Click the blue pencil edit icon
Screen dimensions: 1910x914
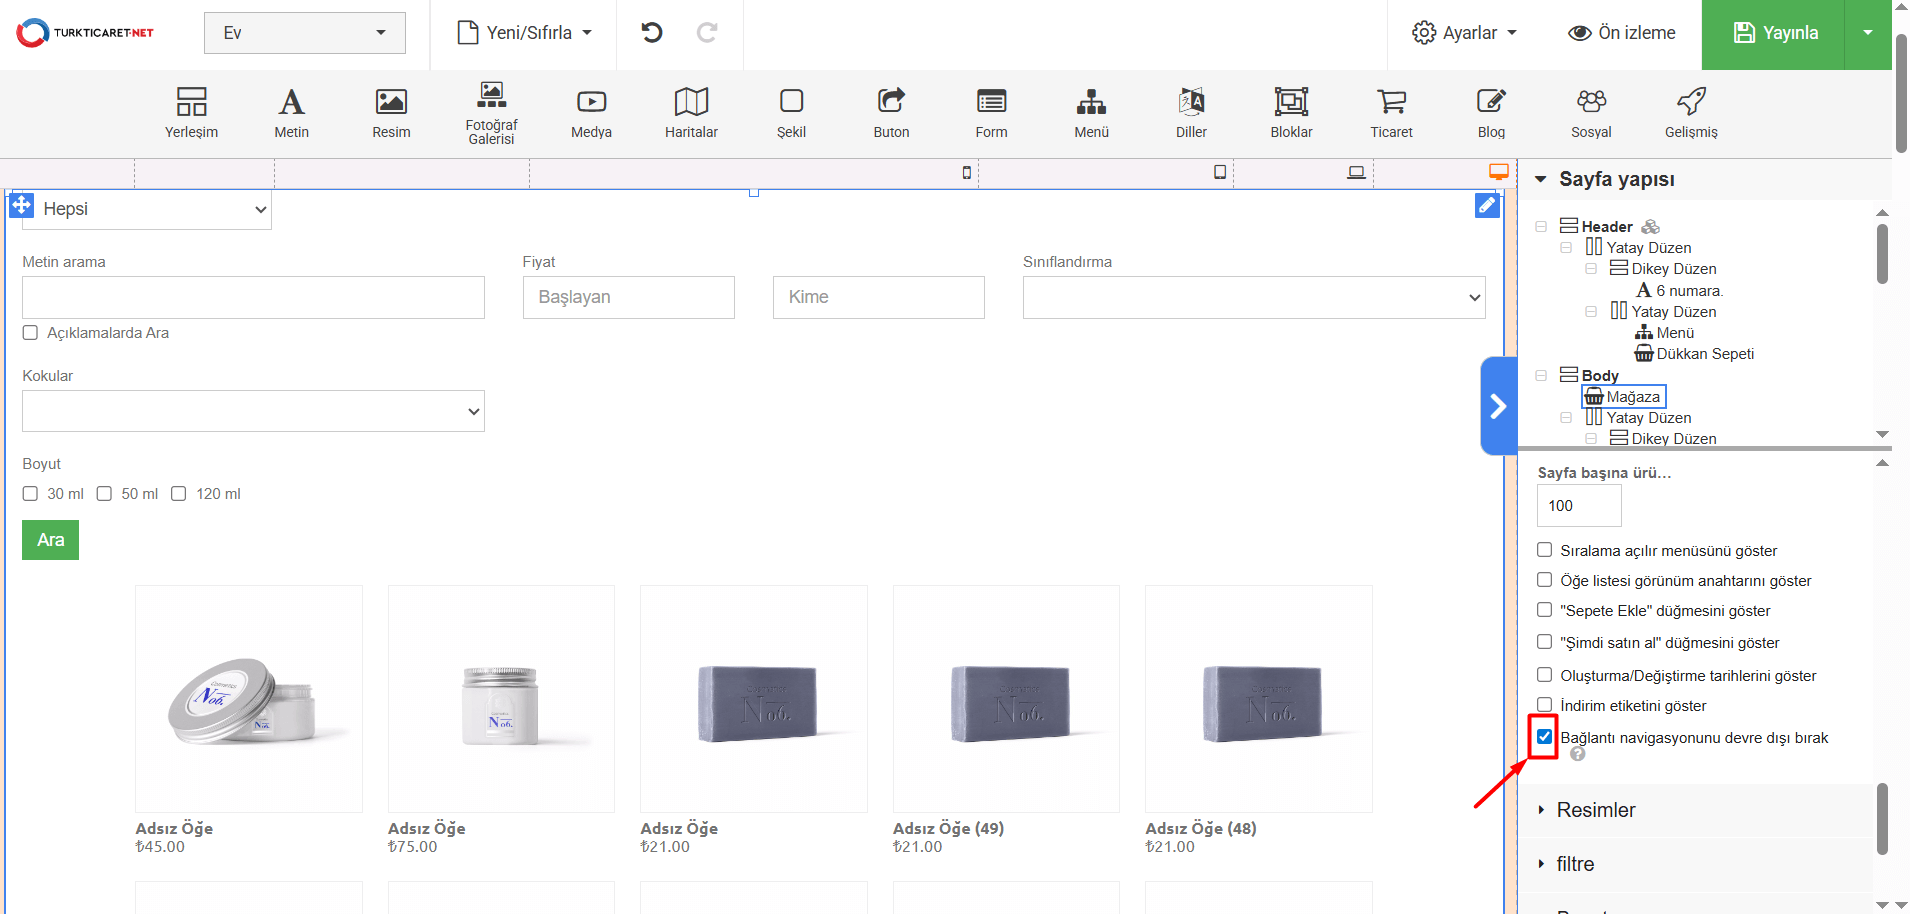click(1487, 205)
